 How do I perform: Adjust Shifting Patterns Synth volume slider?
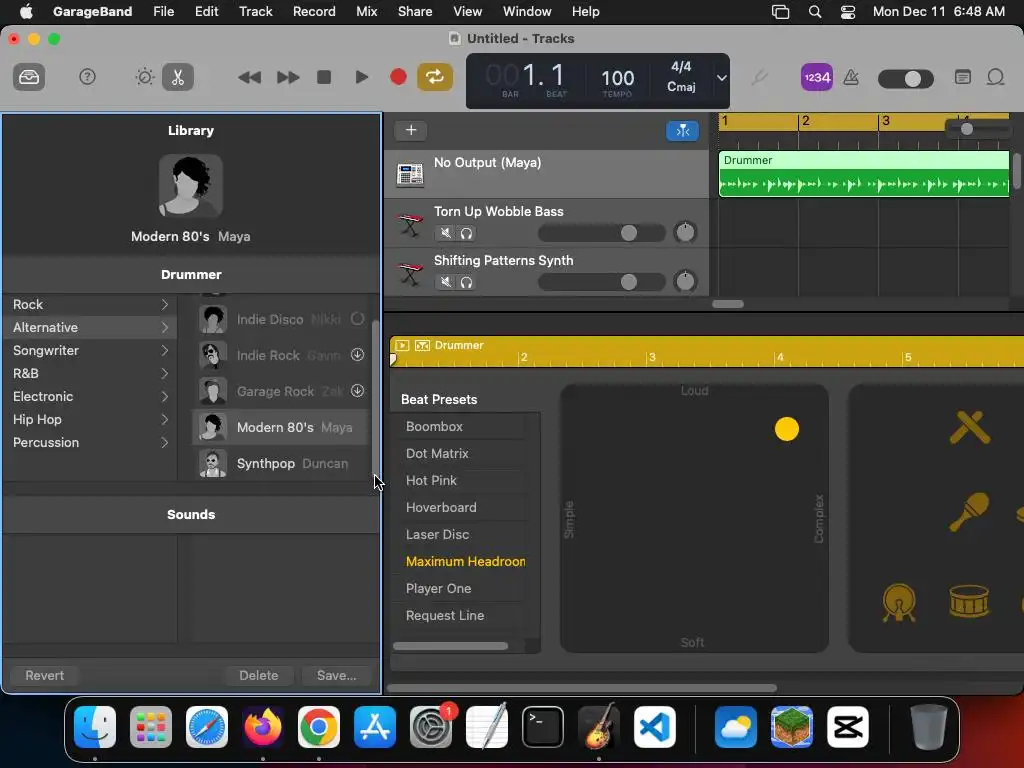coord(601,282)
